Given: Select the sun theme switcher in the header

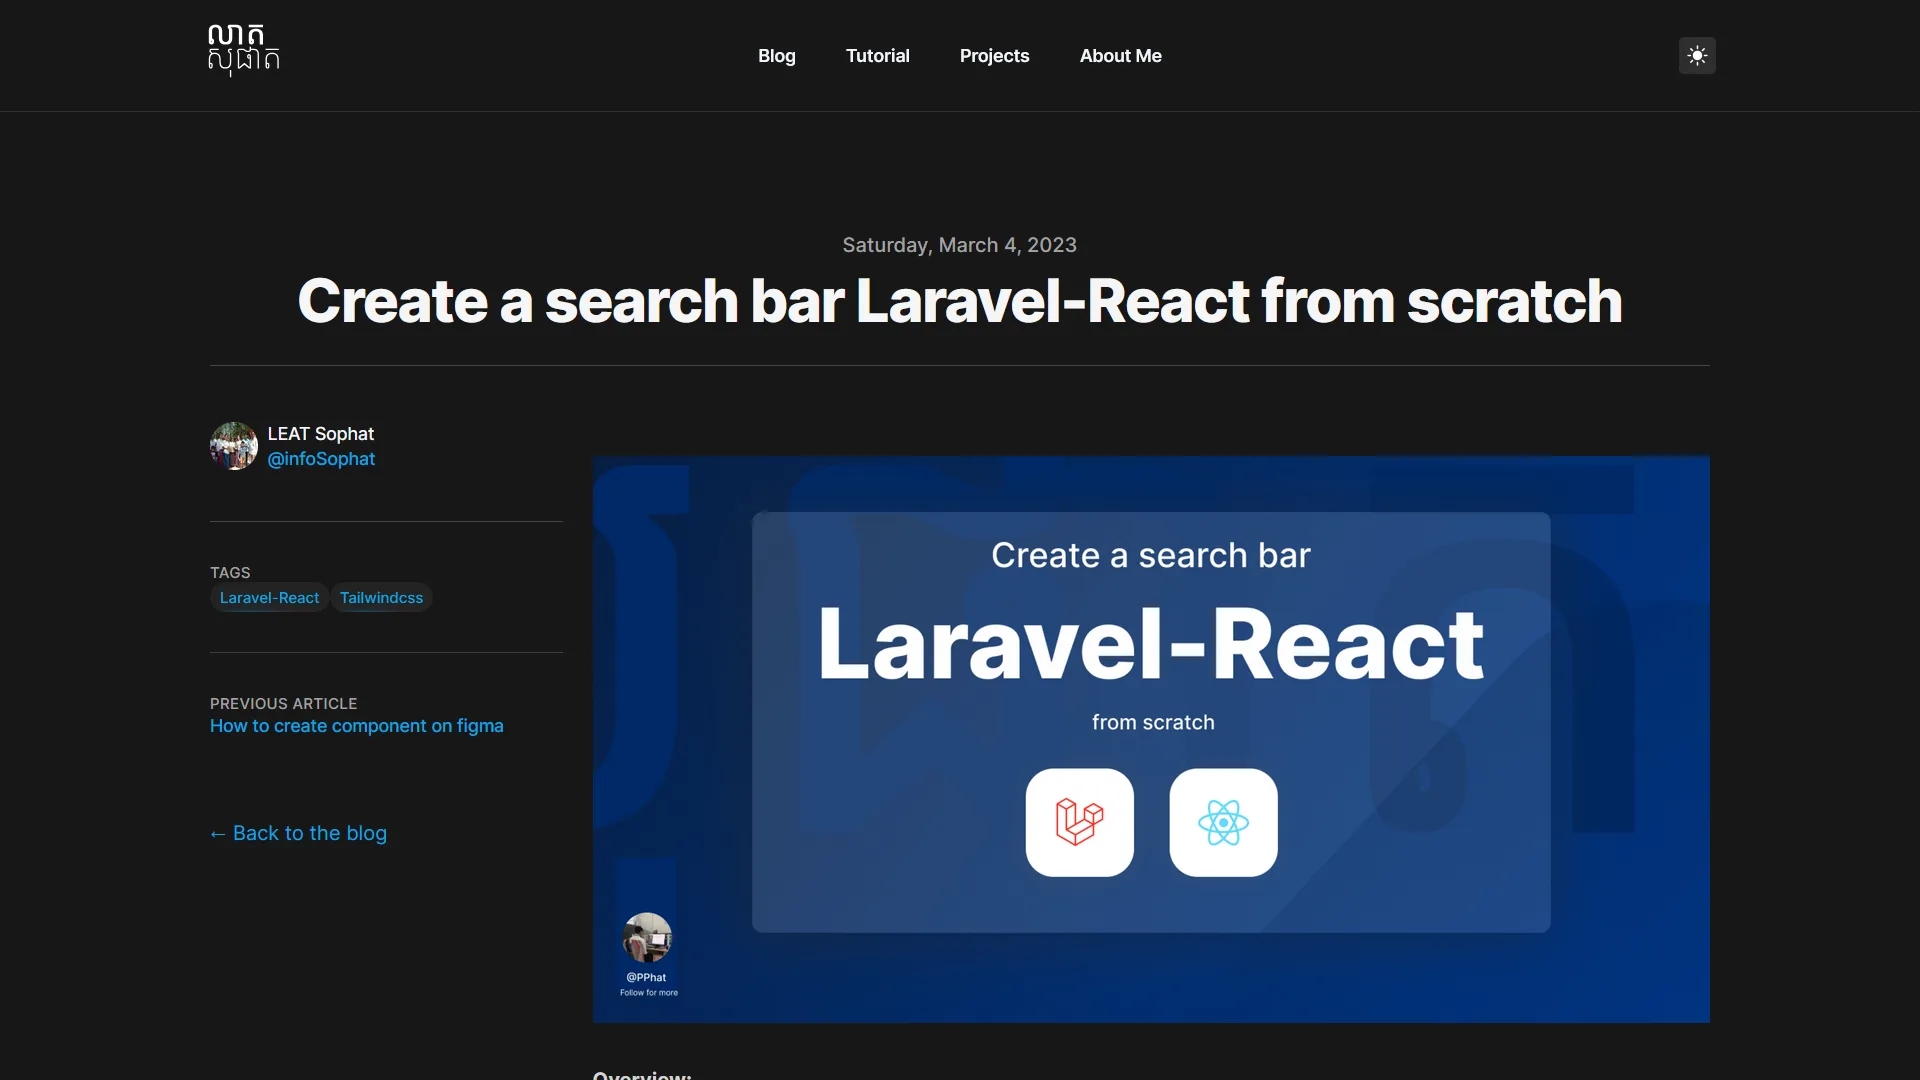Looking at the screenshot, I should pos(1697,55).
